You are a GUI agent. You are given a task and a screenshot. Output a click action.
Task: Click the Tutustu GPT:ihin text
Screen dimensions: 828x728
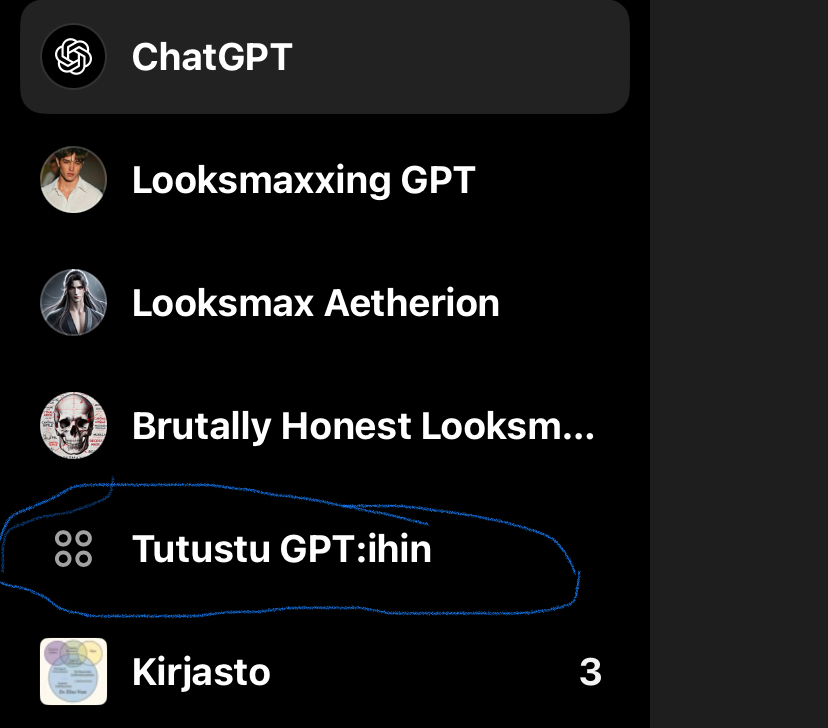pyautogui.click(x=281, y=550)
